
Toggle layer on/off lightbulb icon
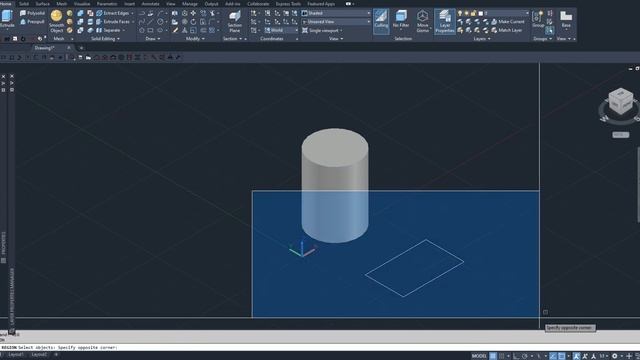pyautogui.click(x=460, y=13)
